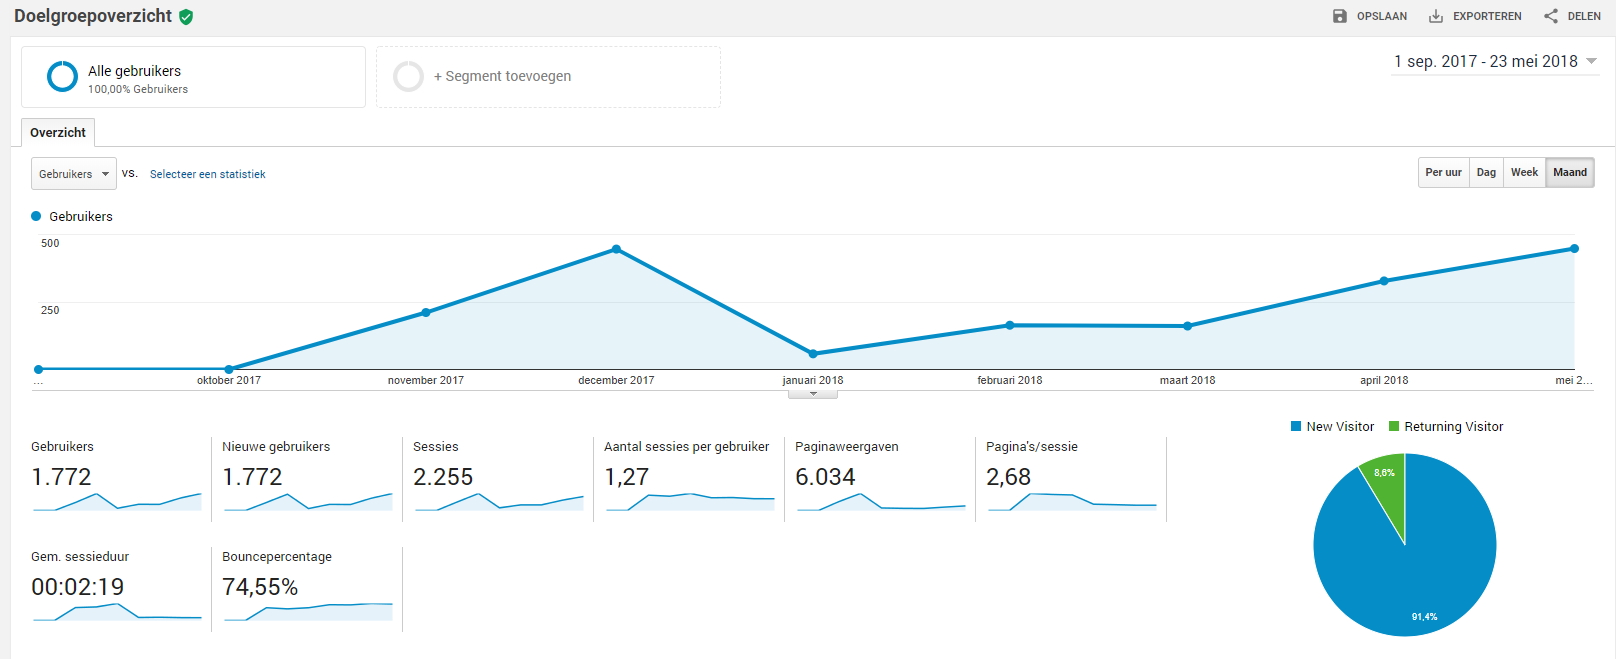Click the Gem. sessieduur value 00:02:19
This screenshot has width=1616, height=659.
coord(77,587)
